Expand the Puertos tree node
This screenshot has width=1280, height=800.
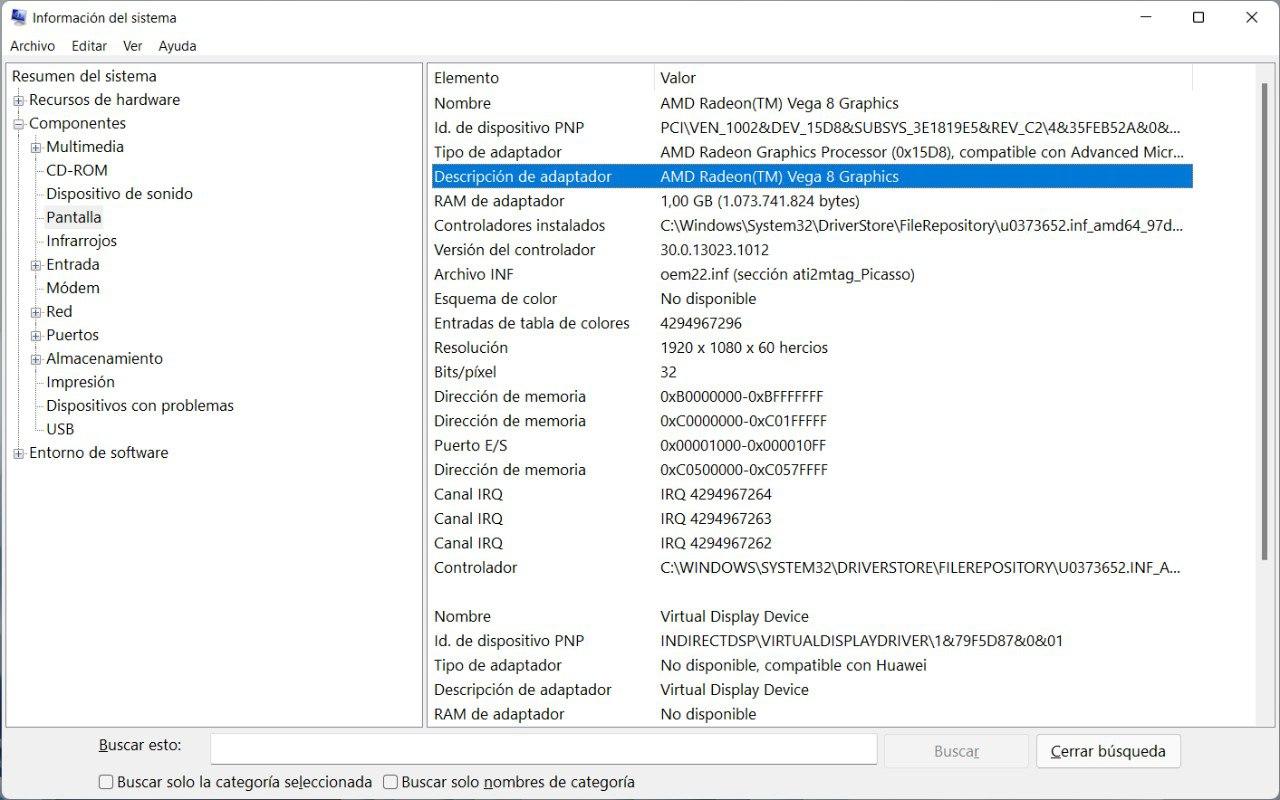(36, 335)
